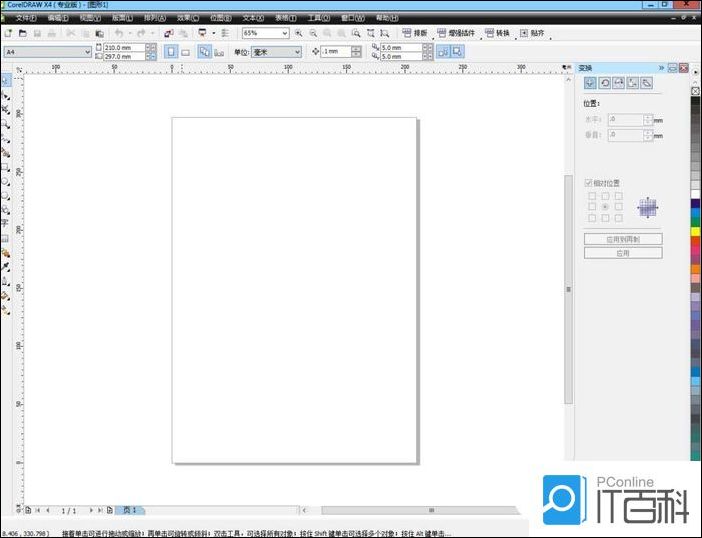Switch to the Position transform icon
The height and width of the screenshot is (538, 702).
click(x=590, y=83)
